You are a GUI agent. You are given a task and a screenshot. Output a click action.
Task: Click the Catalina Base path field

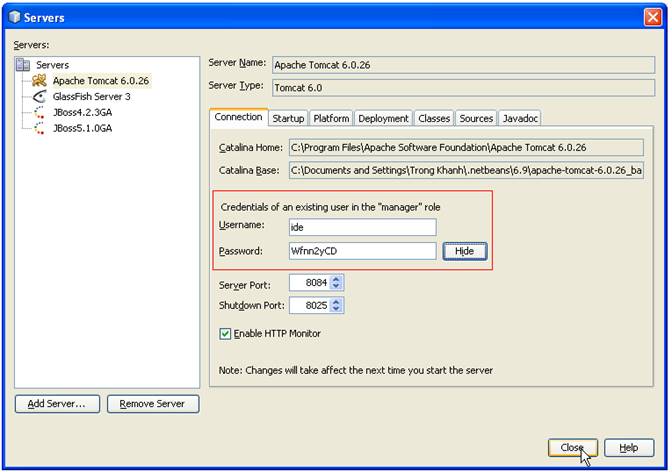pos(466,170)
